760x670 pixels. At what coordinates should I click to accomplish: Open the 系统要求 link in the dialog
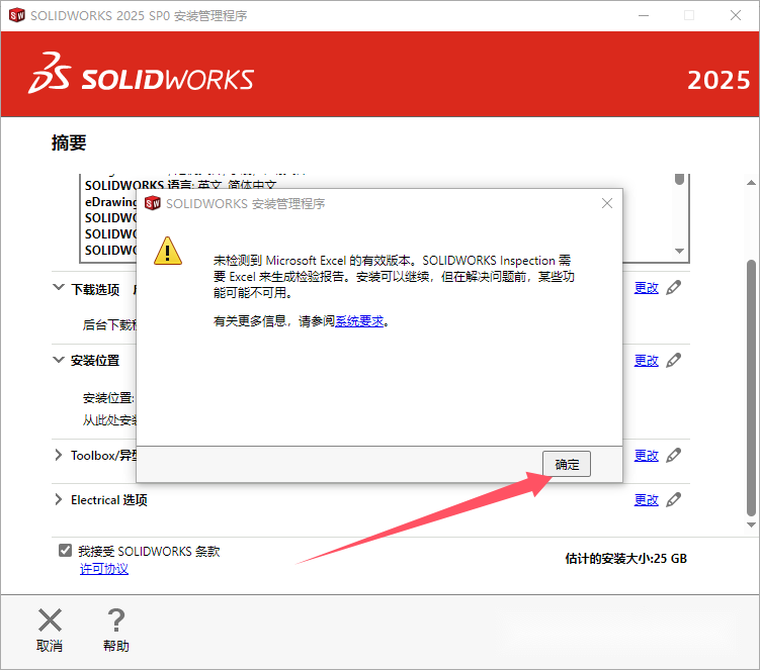[x=359, y=322]
